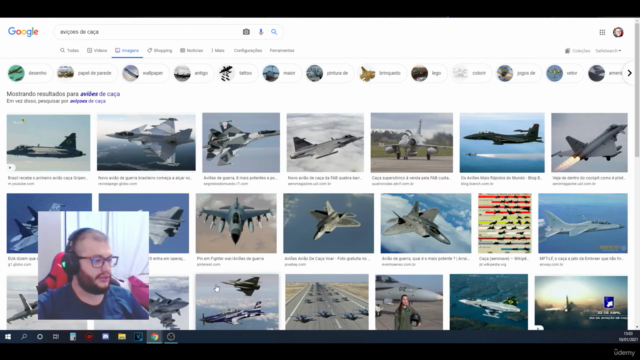Switch to the Todas tab
Screen dimensions: 640x360
point(69,51)
